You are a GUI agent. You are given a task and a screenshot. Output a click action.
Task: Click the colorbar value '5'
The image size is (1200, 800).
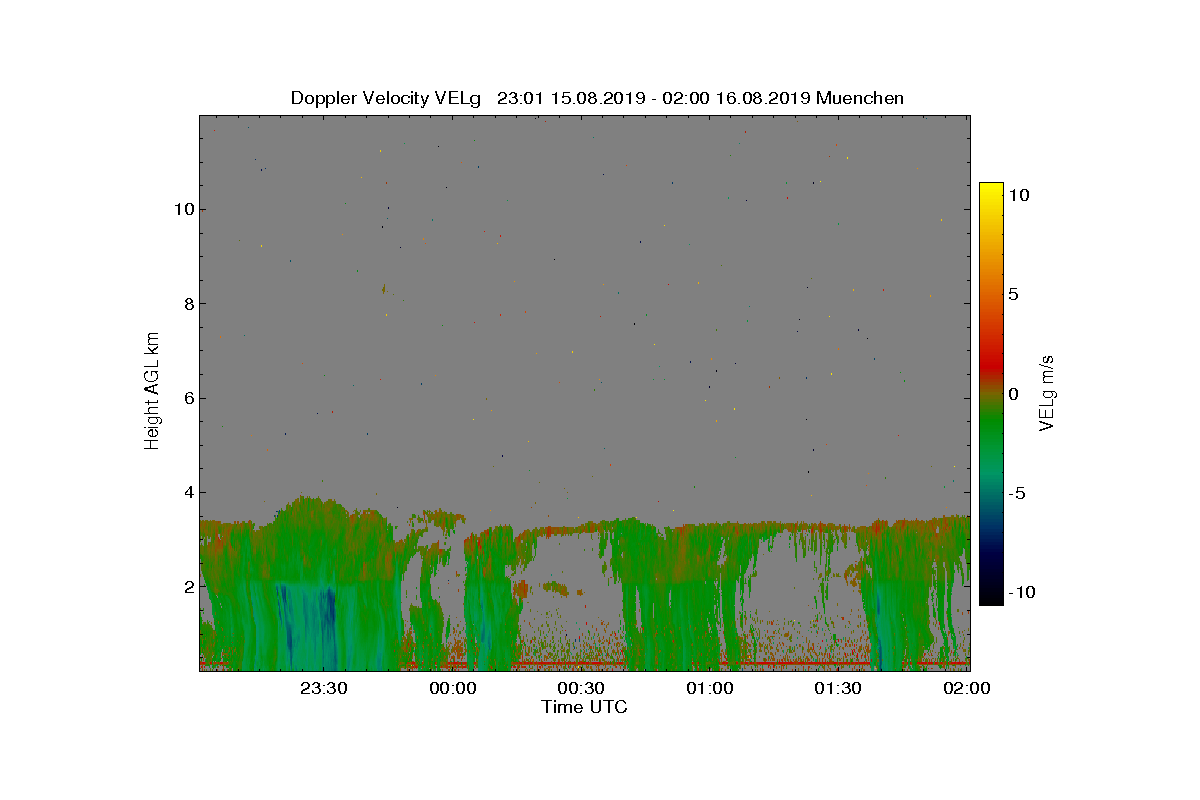click(1013, 295)
